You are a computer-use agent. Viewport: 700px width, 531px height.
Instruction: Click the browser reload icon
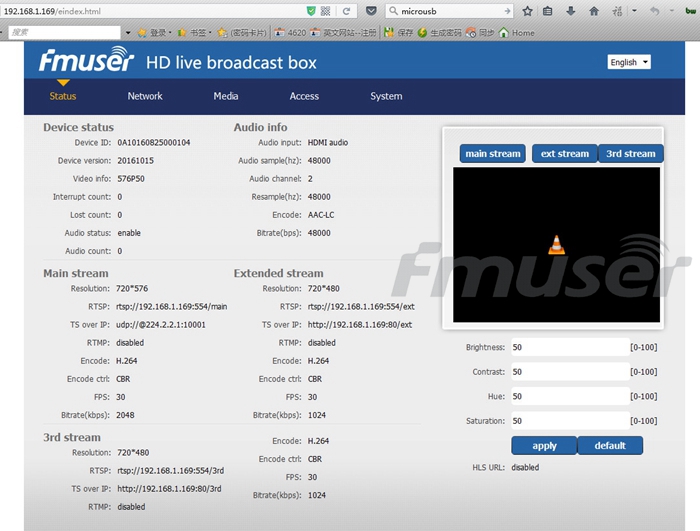point(346,11)
